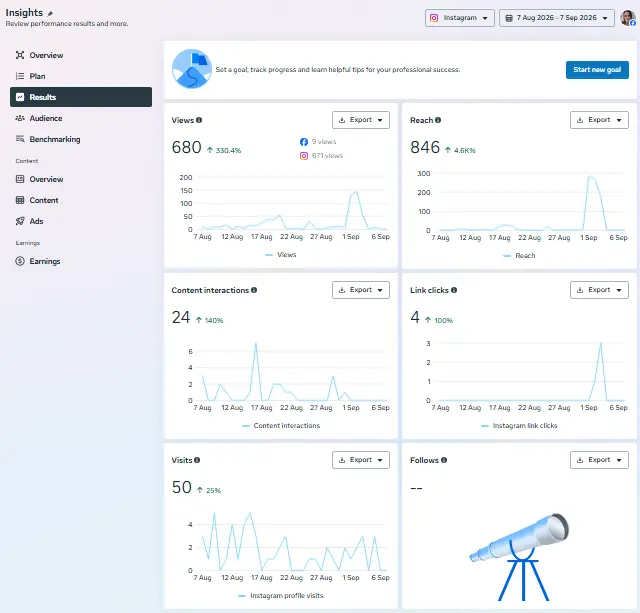Open the Benchmarking section

81,139
